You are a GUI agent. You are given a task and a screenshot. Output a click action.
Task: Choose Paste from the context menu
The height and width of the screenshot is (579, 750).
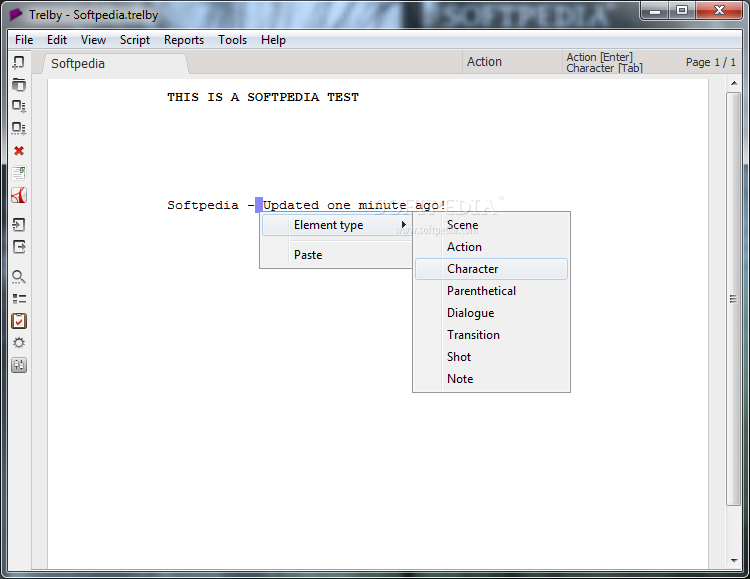[x=337, y=255]
